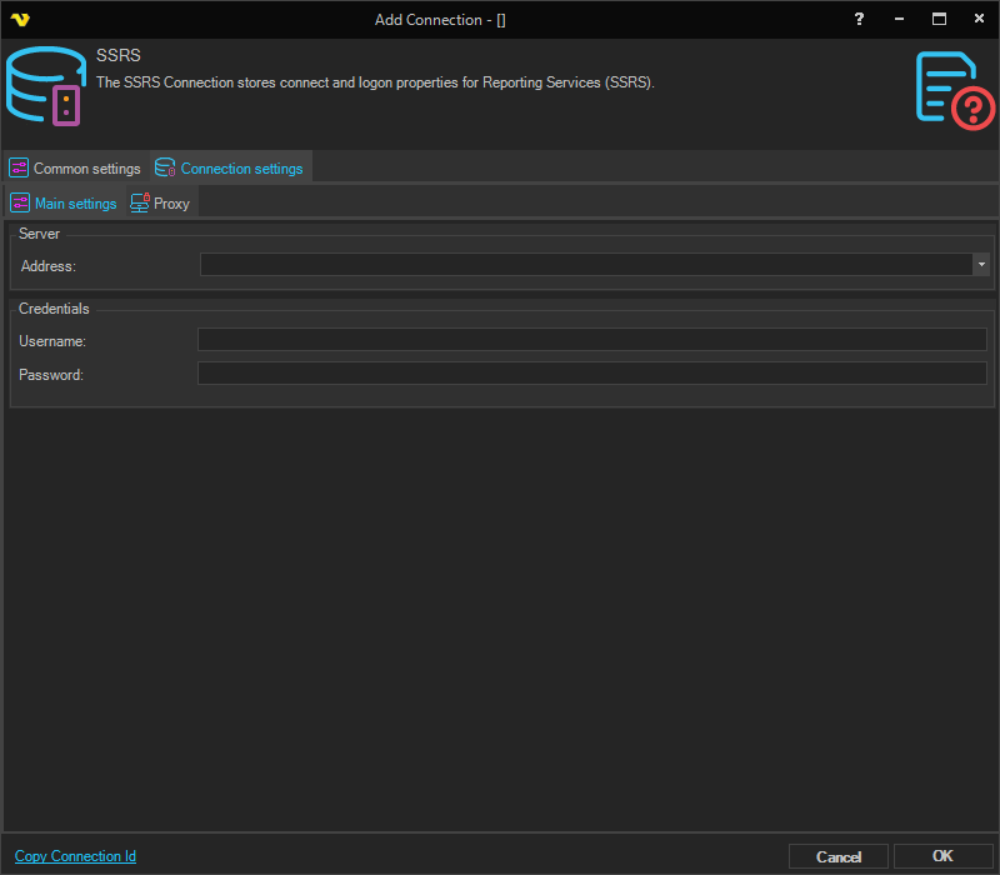Image resolution: width=1000 pixels, height=875 pixels.
Task: Click into the Username text field
Action: 592,341
